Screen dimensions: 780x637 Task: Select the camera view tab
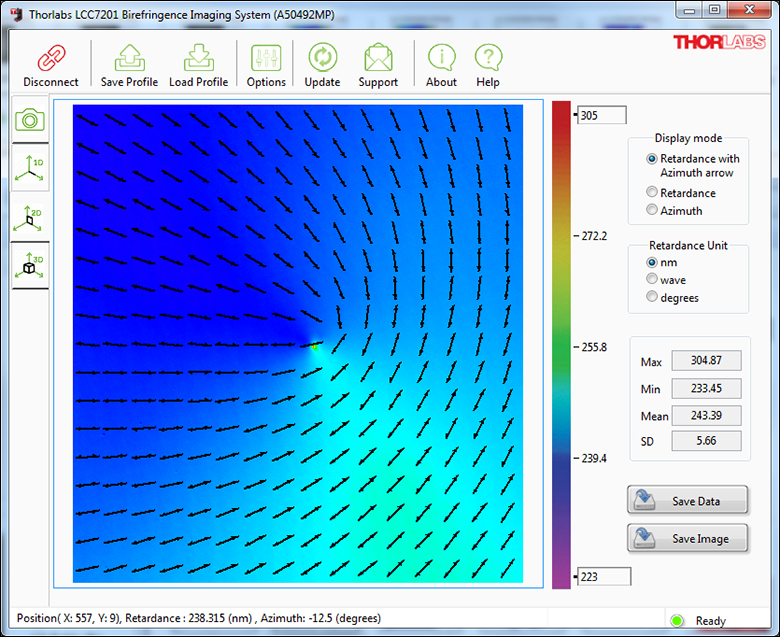[30, 120]
